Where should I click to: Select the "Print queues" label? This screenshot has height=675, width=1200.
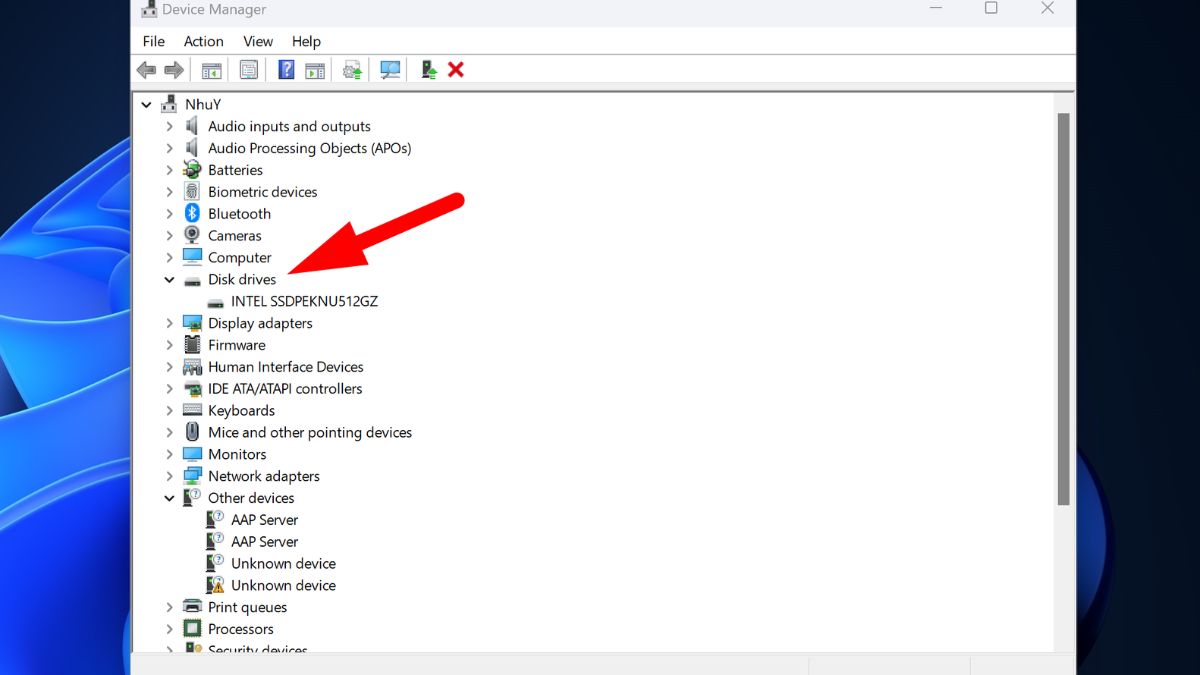(x=247, y=607)
